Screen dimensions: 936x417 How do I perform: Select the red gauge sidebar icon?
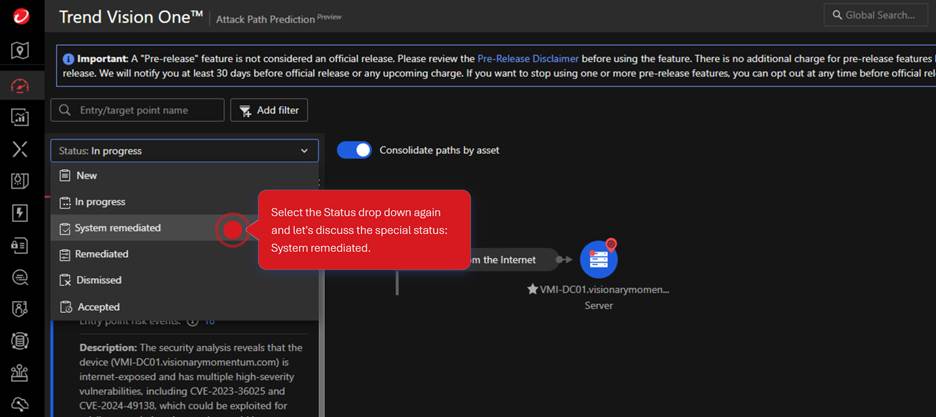20,85
